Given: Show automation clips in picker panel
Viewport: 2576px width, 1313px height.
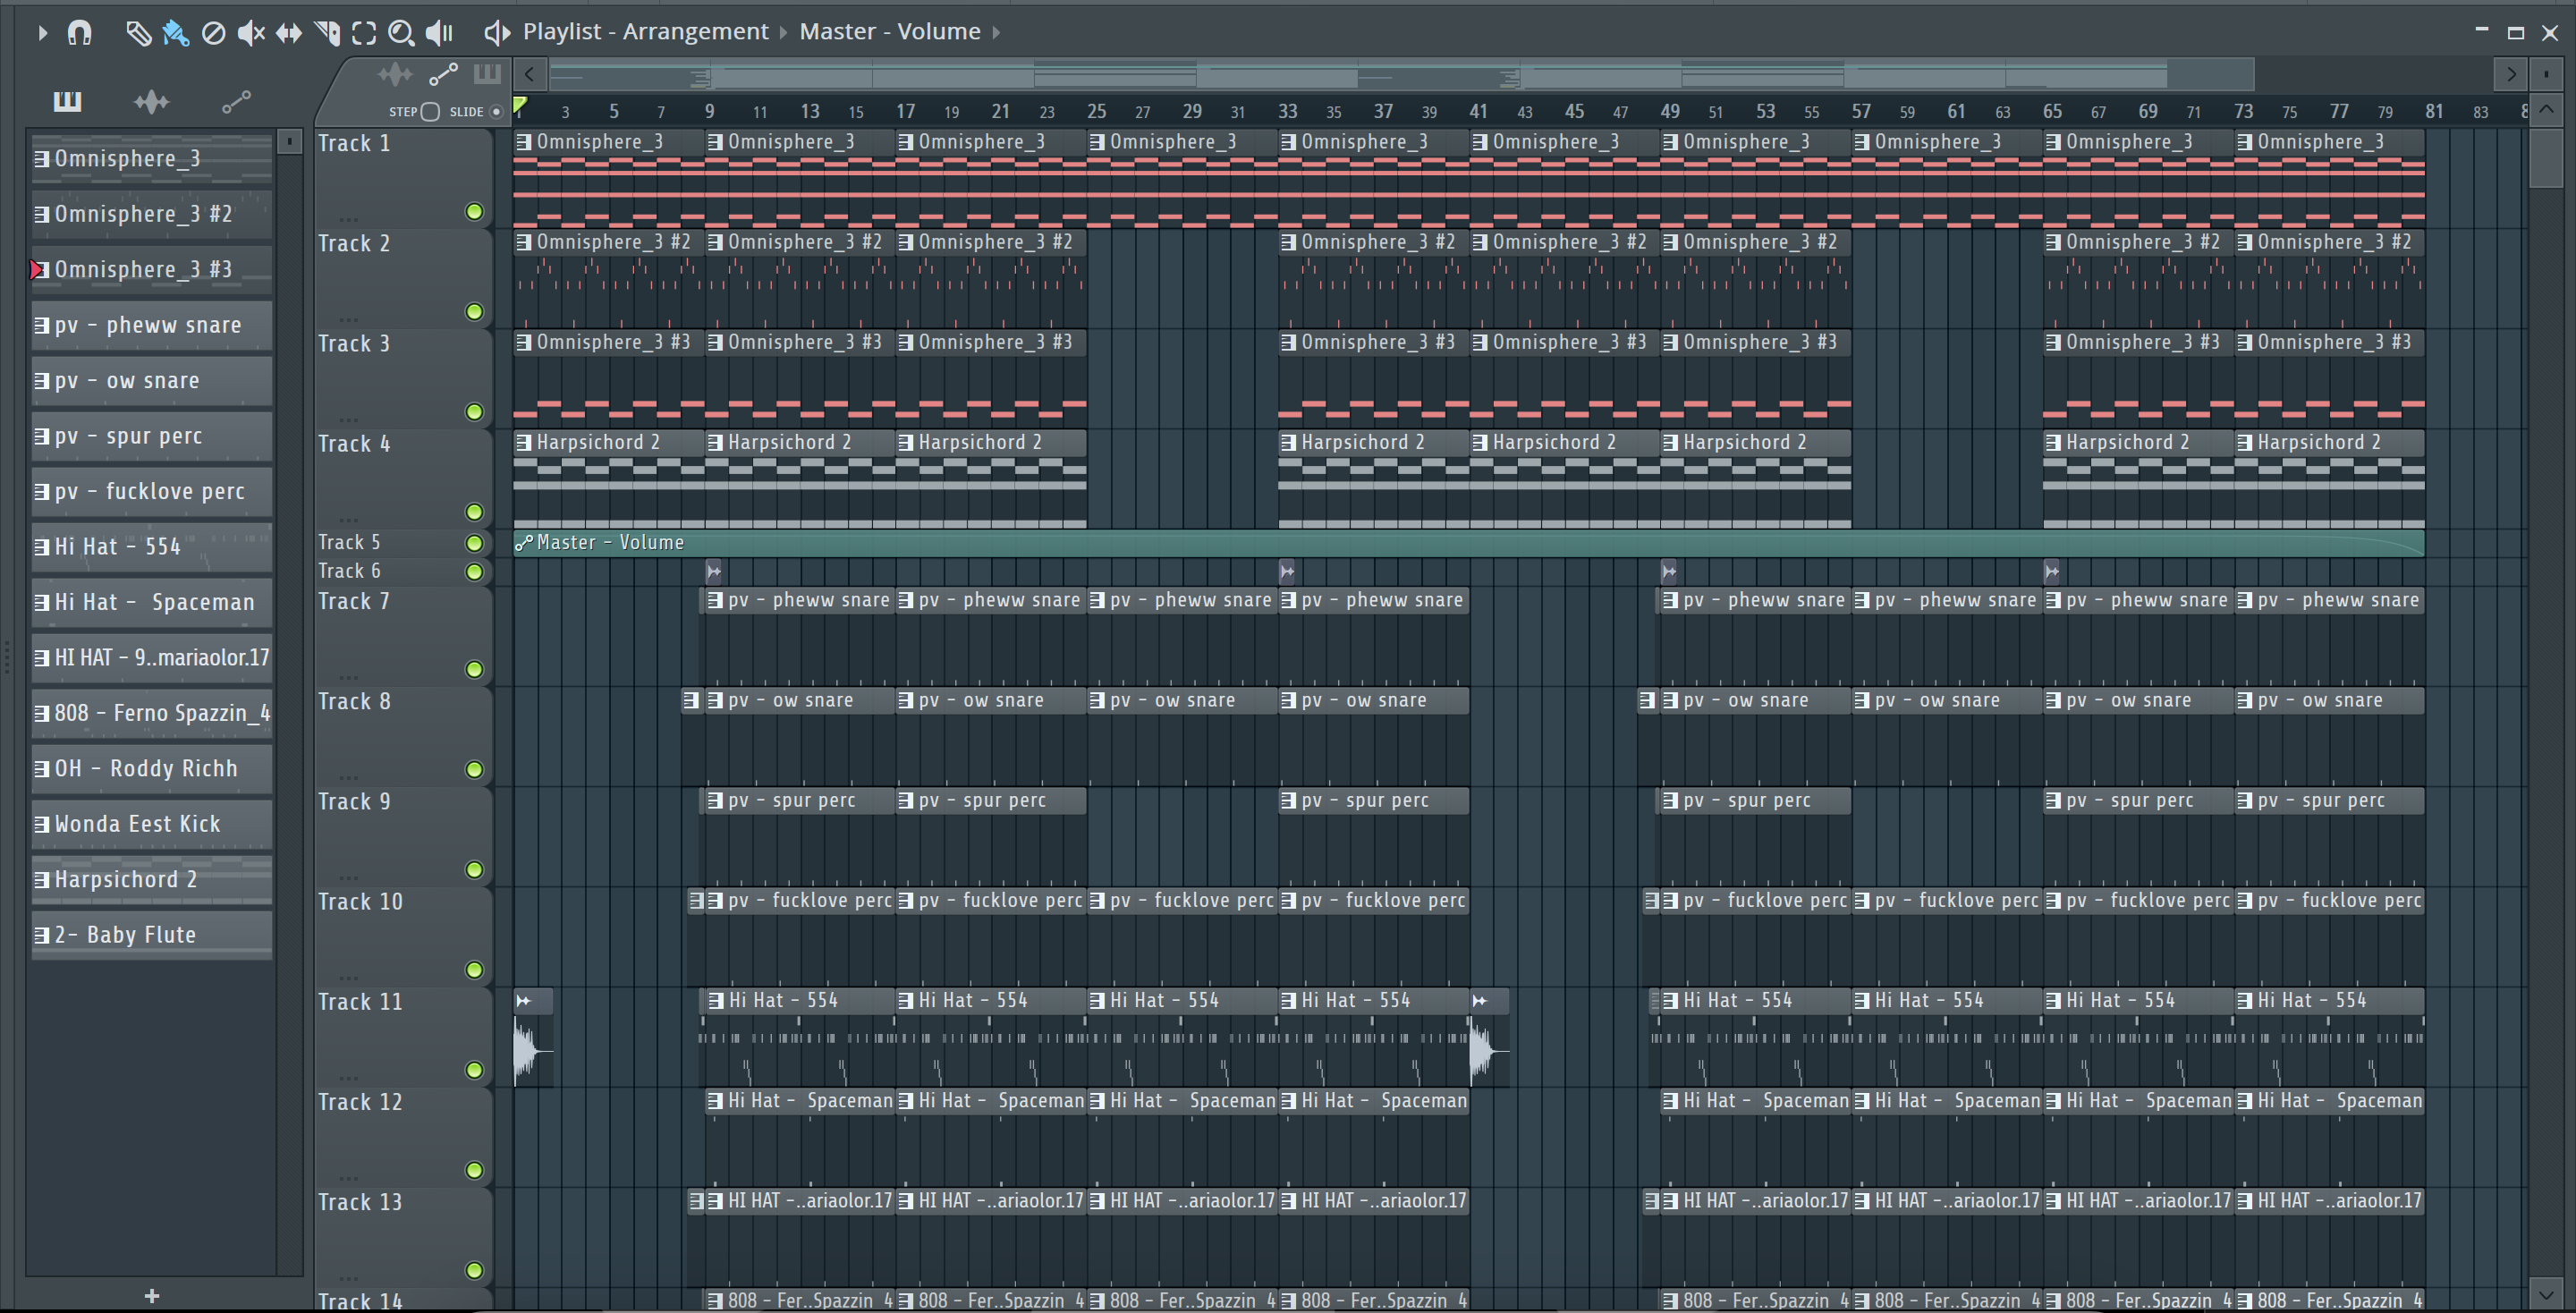Looking at the screenshot, I should tap(236, 101).
